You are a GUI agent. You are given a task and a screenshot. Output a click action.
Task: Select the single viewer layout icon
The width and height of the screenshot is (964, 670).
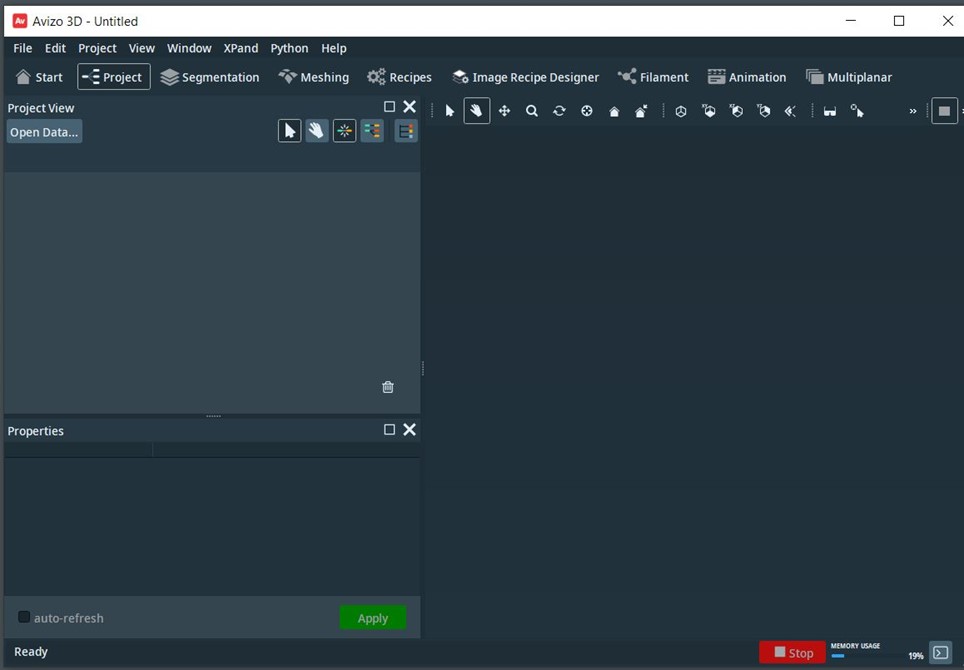tap(944, 111)
